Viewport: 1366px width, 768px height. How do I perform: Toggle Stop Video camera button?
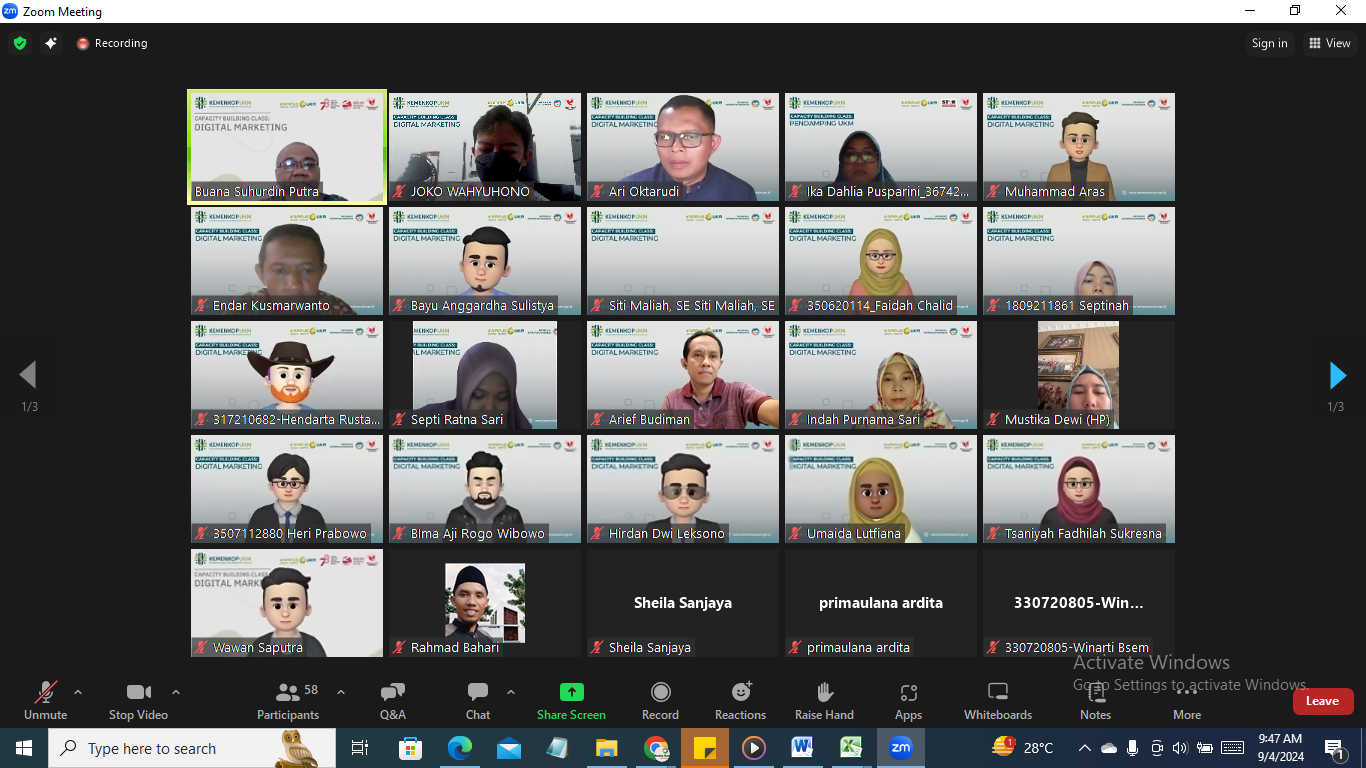[138, 700]
